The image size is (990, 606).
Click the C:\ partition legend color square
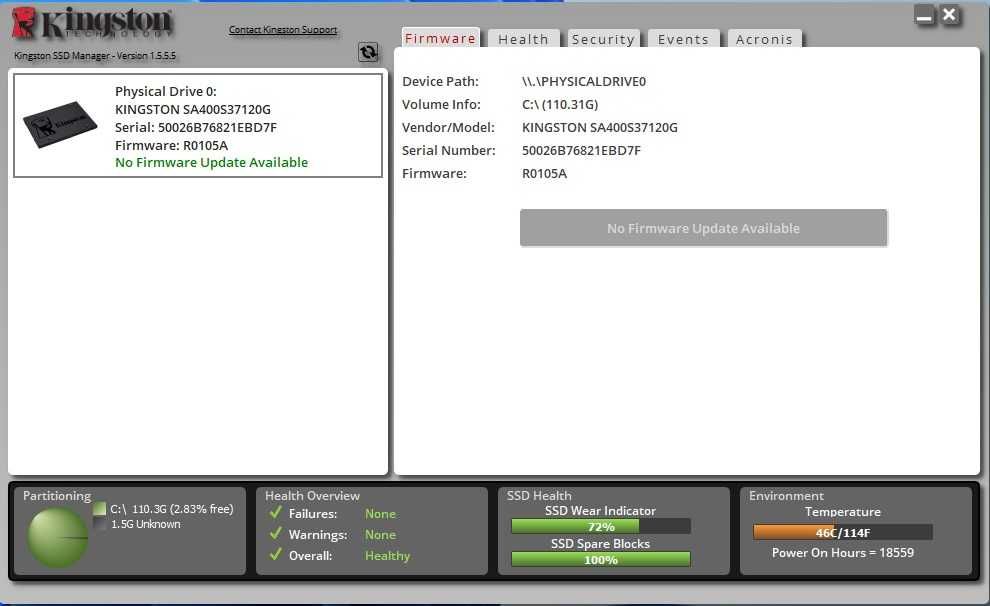[x=100, y=508]
